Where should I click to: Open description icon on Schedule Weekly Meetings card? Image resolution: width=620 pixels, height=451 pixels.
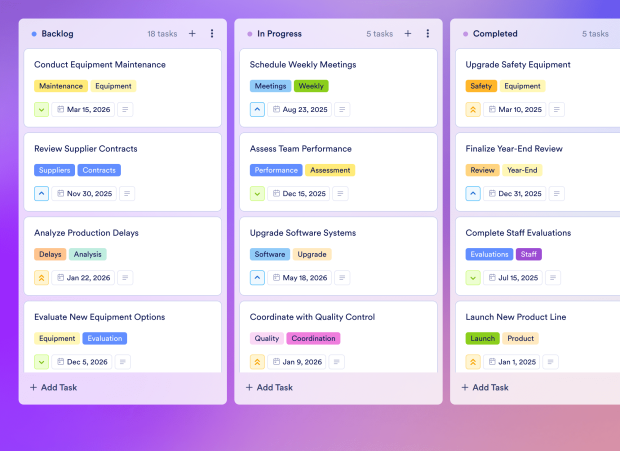342,109
